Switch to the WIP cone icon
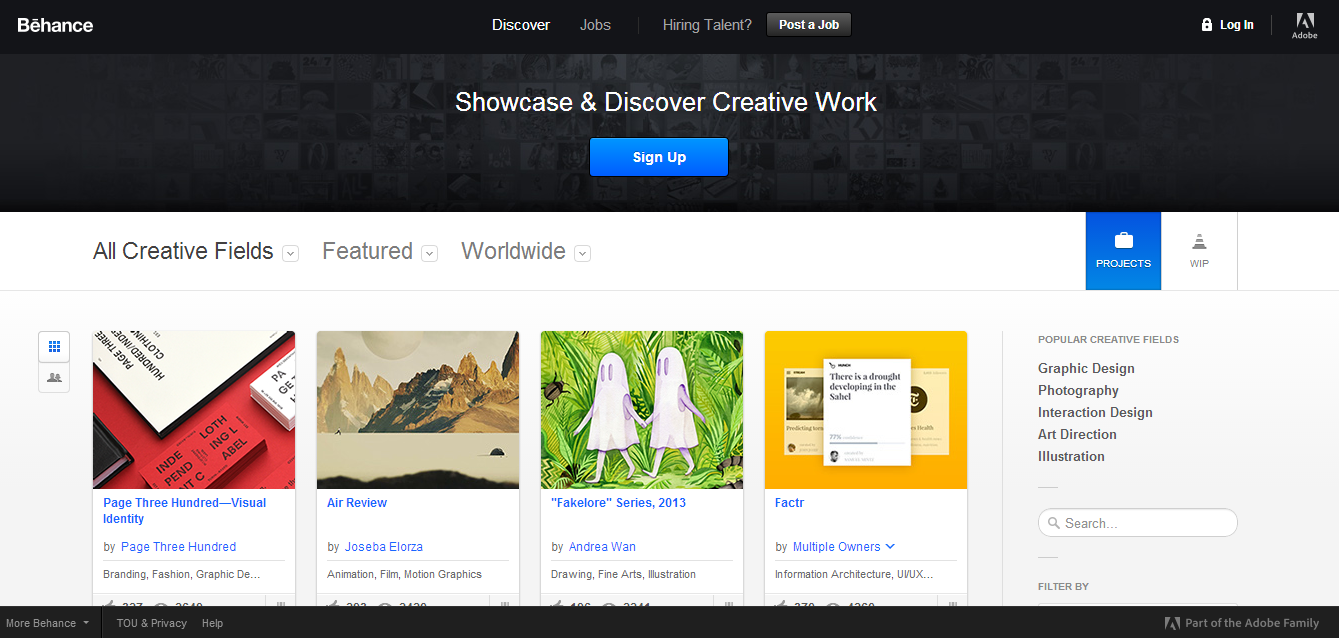This screenshot has height=638, width=1339. tap(1199, 241)
